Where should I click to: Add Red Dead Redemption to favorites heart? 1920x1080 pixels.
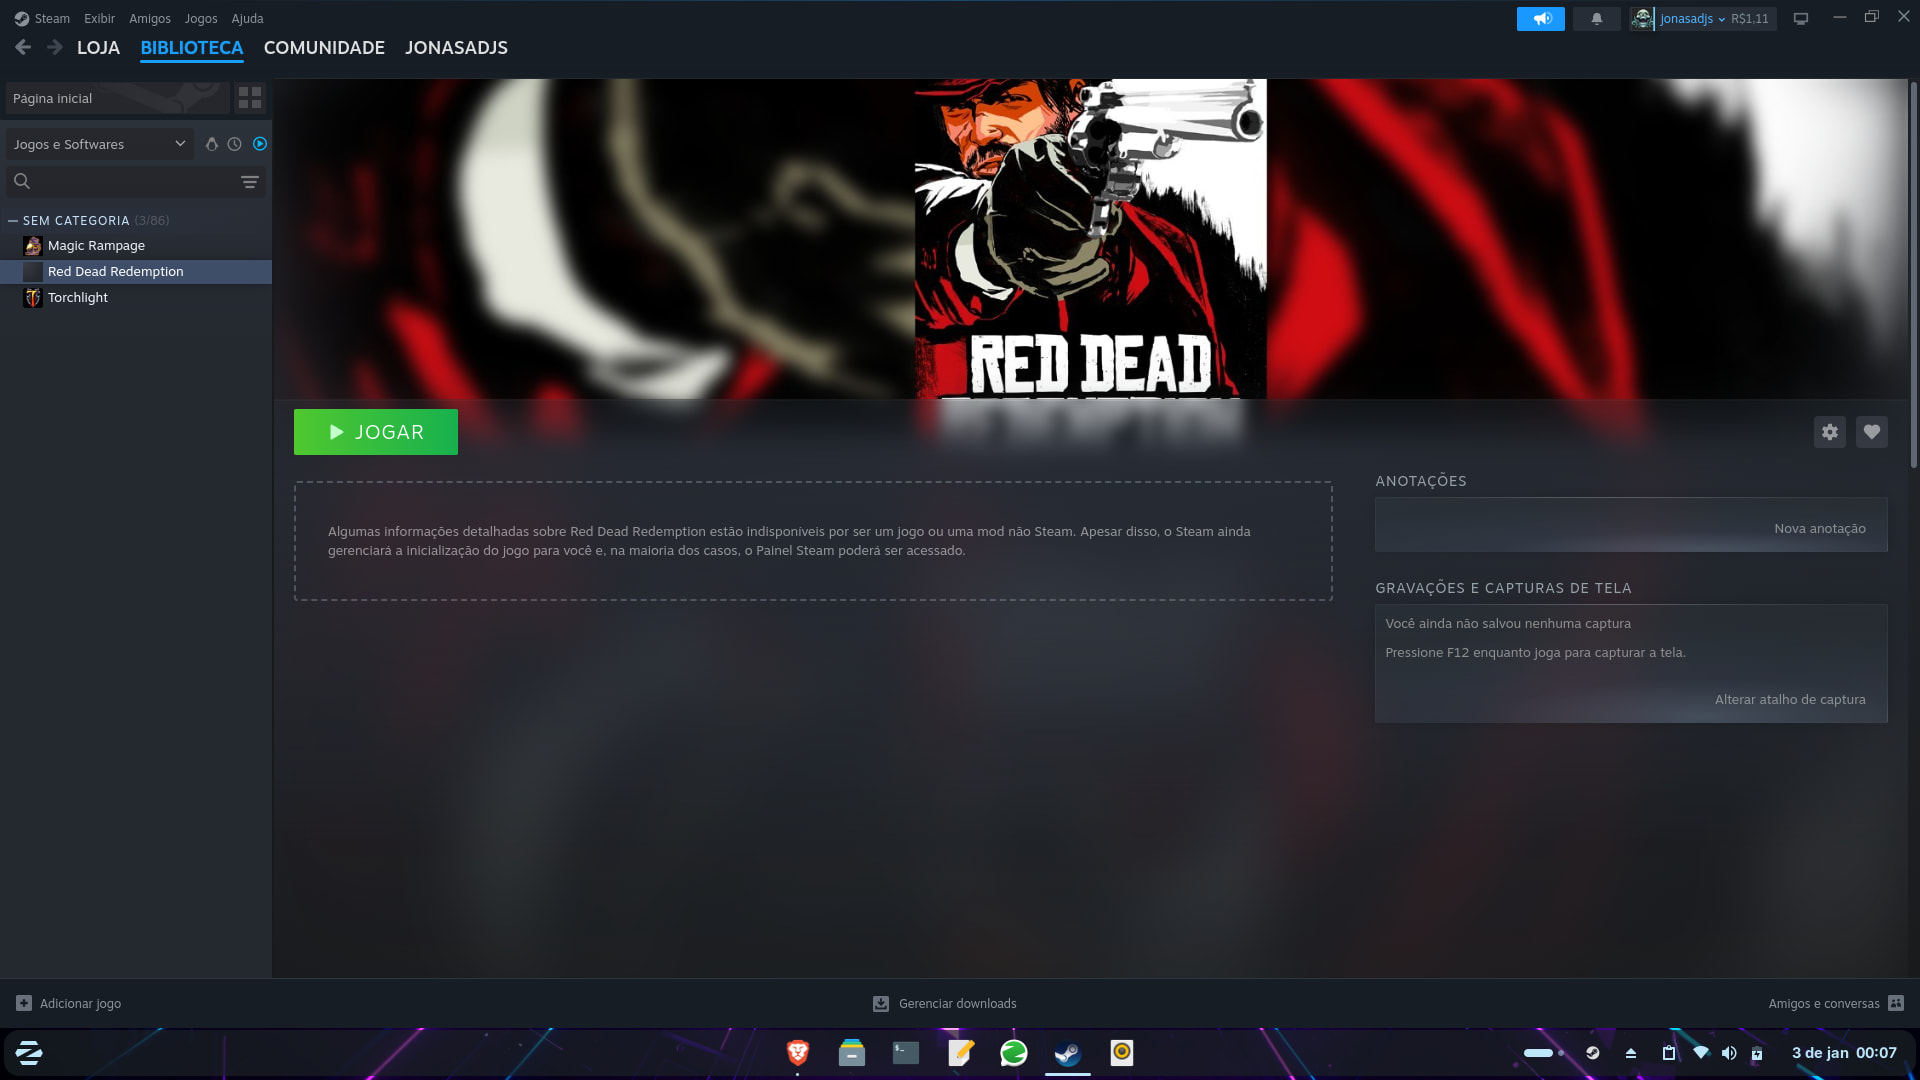click(1871, 432)
